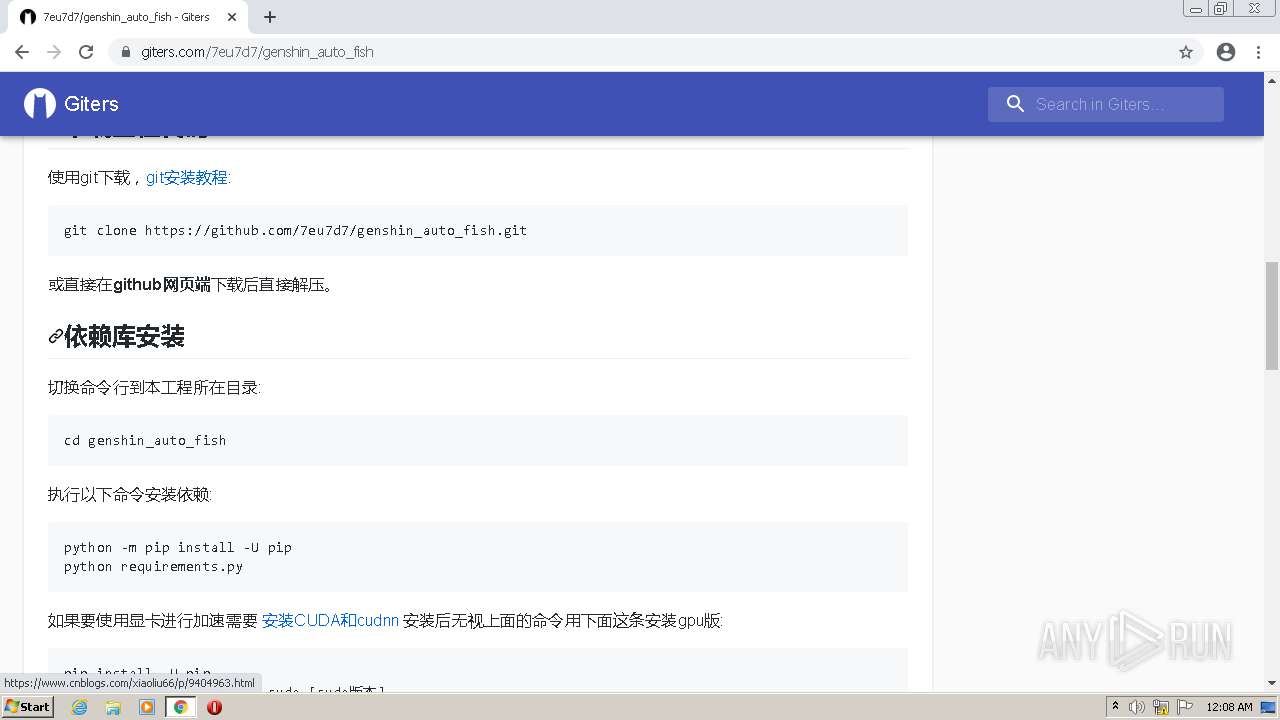
Task: Go back with browser back arrow
Action: pyautogui.click(x=22, y=52)
